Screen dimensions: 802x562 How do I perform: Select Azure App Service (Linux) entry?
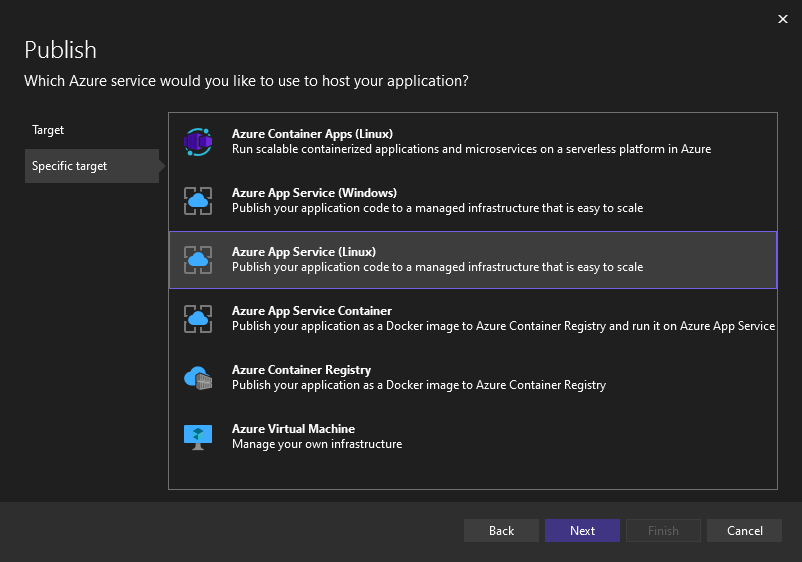pos(304,252)
